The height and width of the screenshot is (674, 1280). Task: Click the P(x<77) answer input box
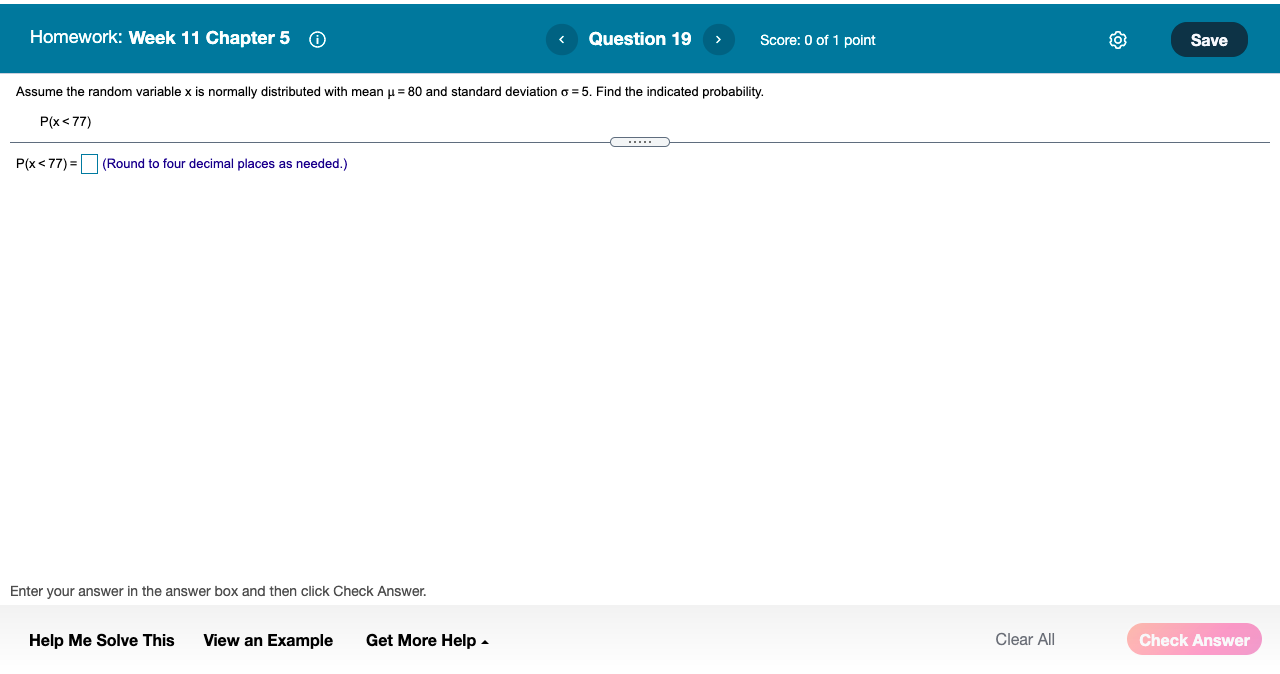89,164
